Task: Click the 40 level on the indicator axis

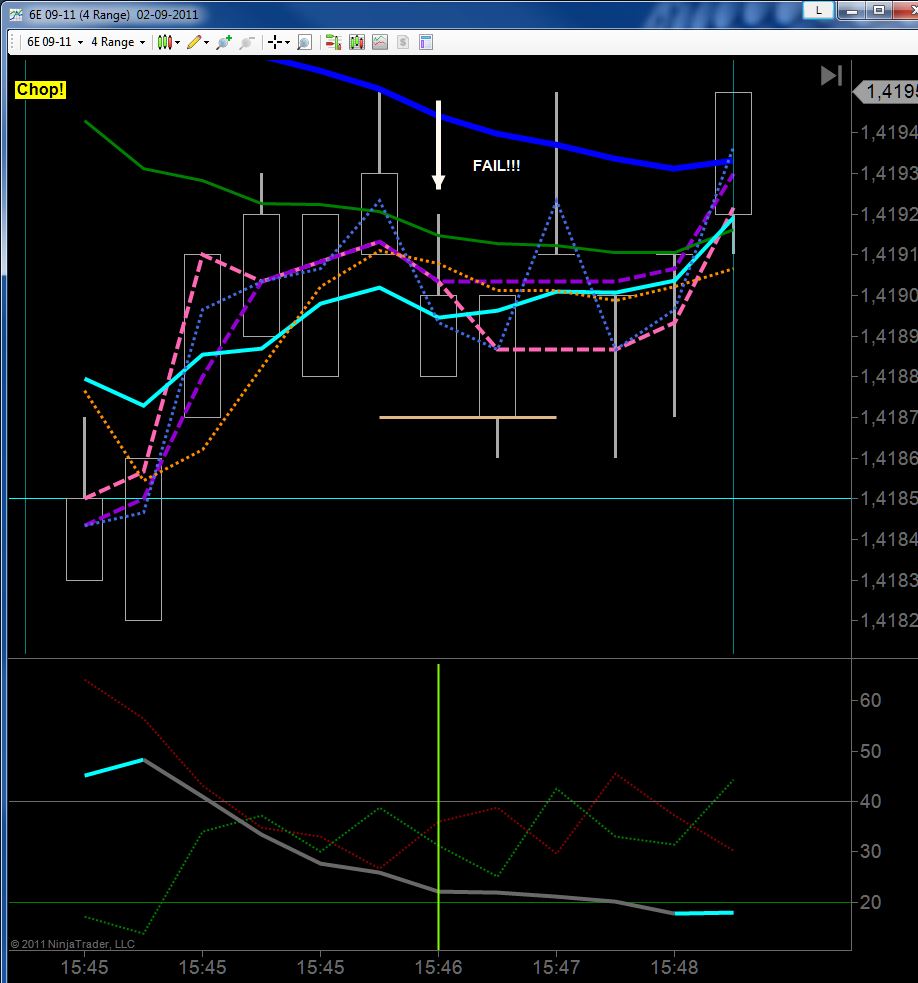Action: click(870, 801)
